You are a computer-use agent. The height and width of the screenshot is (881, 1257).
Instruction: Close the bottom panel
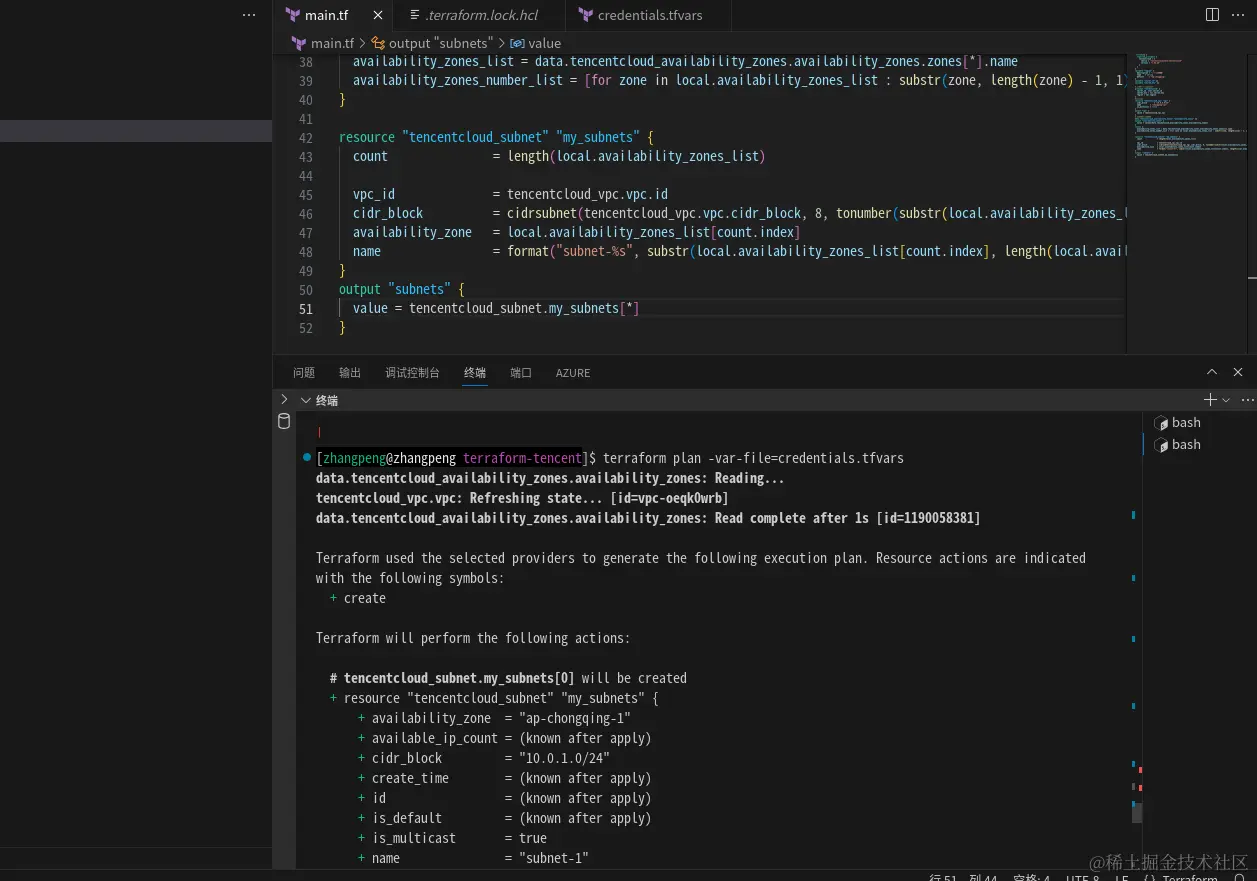pos(1238,372)
